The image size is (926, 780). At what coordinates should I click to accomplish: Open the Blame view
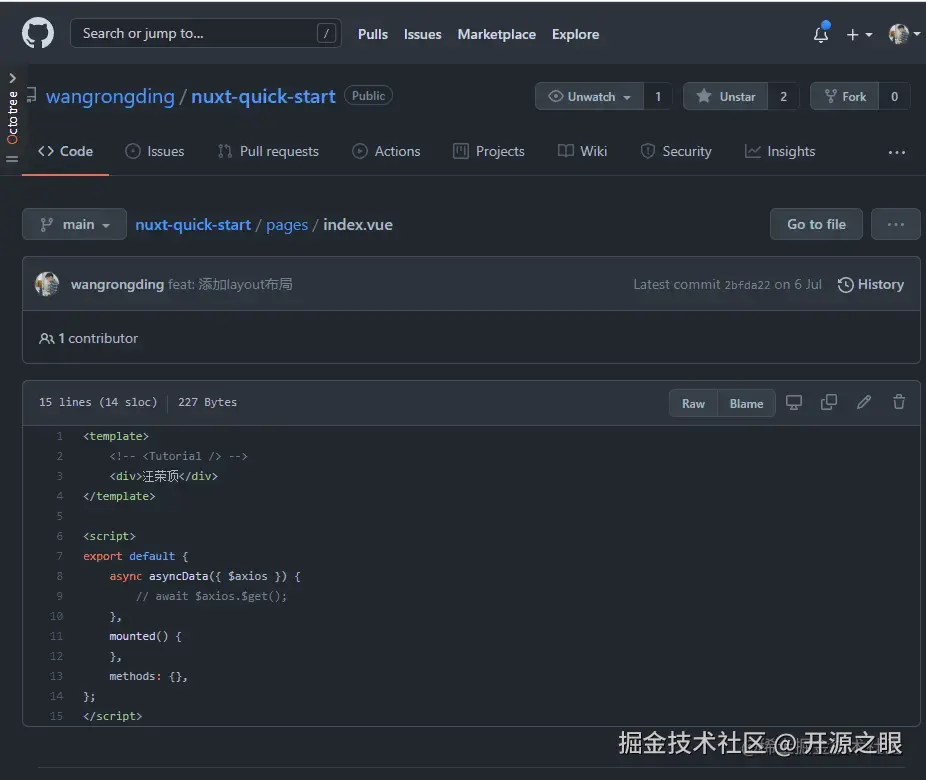[746, 403]
